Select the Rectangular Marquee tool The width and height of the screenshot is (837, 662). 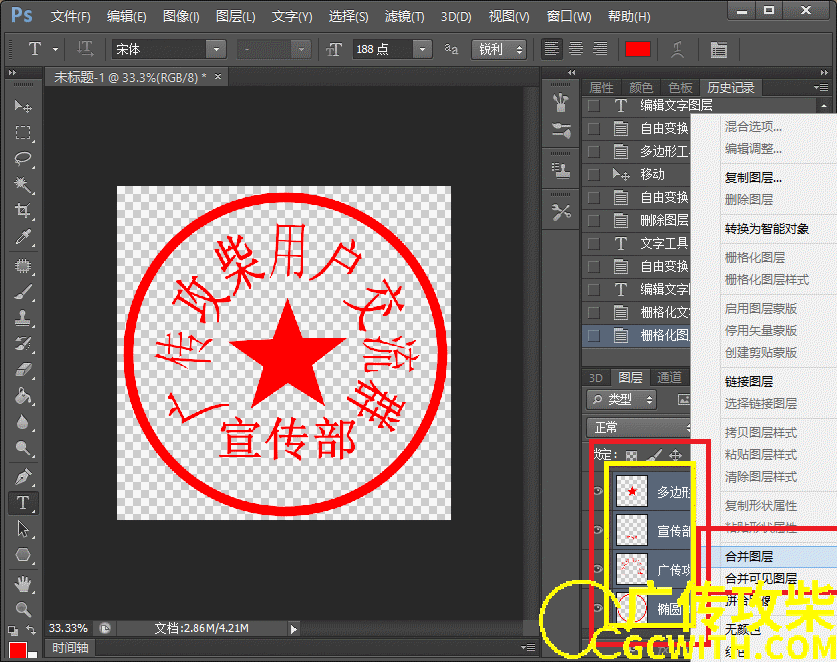tap(23, 132)
